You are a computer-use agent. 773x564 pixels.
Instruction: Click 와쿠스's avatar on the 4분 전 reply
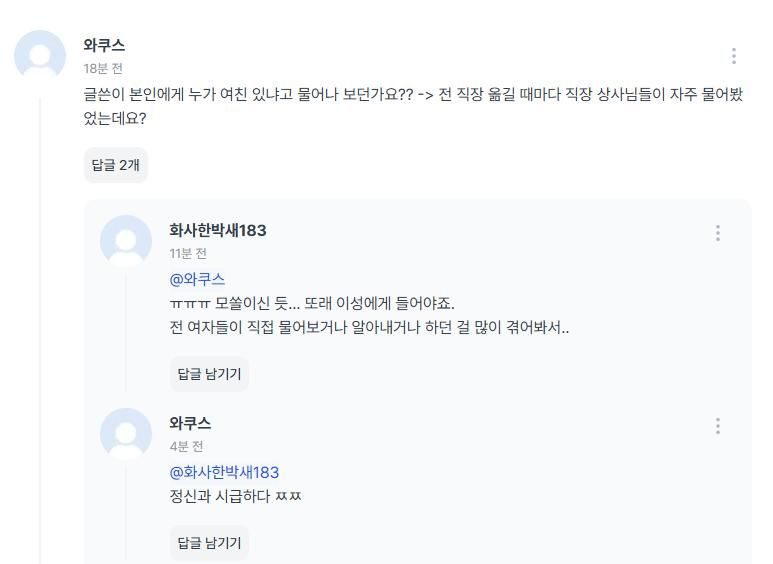coord(126,434)
